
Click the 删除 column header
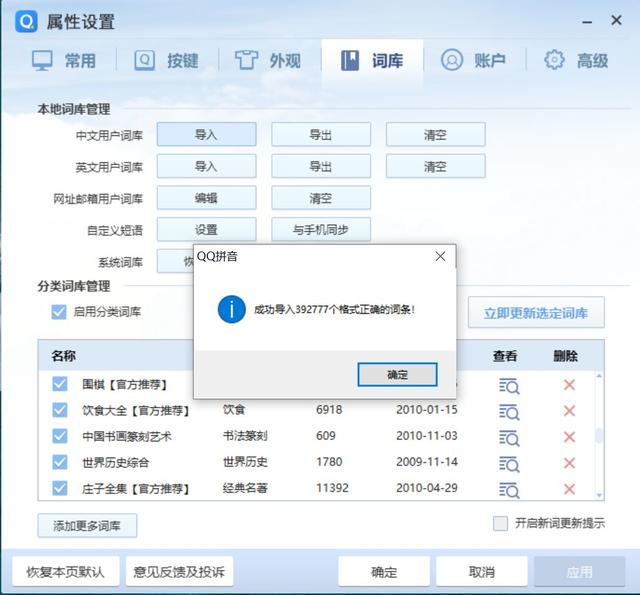(x=565, y=356)
